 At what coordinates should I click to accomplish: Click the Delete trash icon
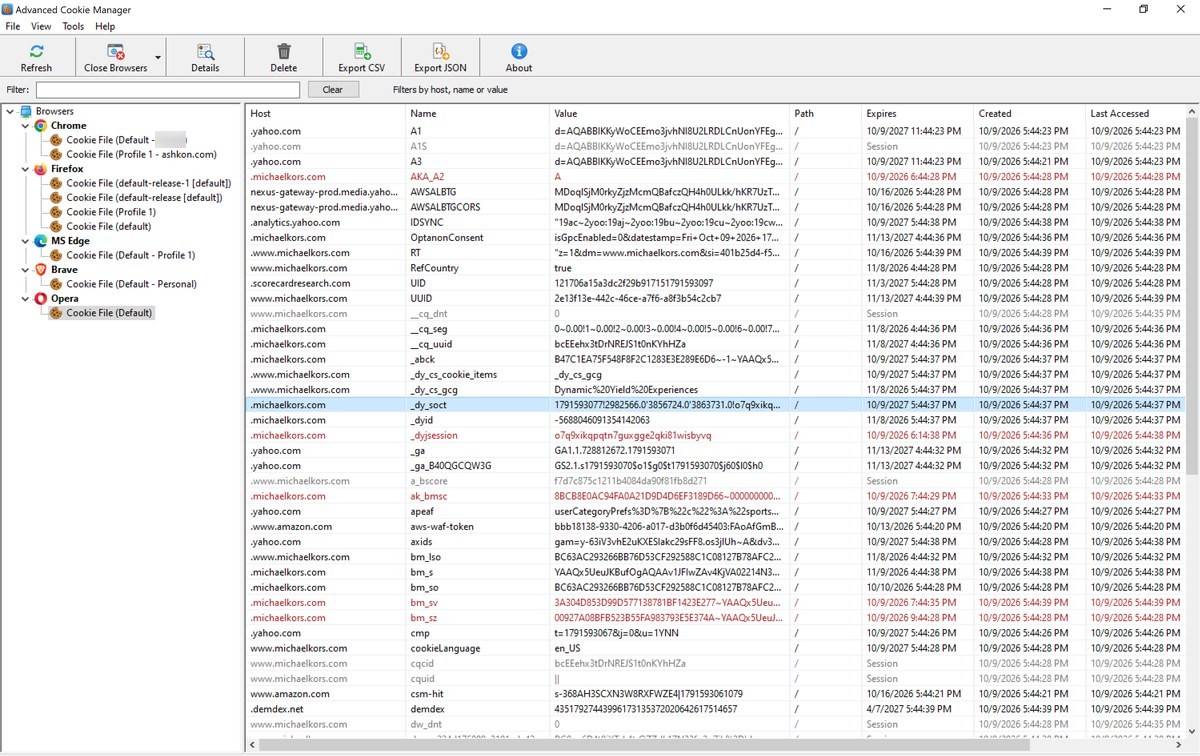click(284, 51)
